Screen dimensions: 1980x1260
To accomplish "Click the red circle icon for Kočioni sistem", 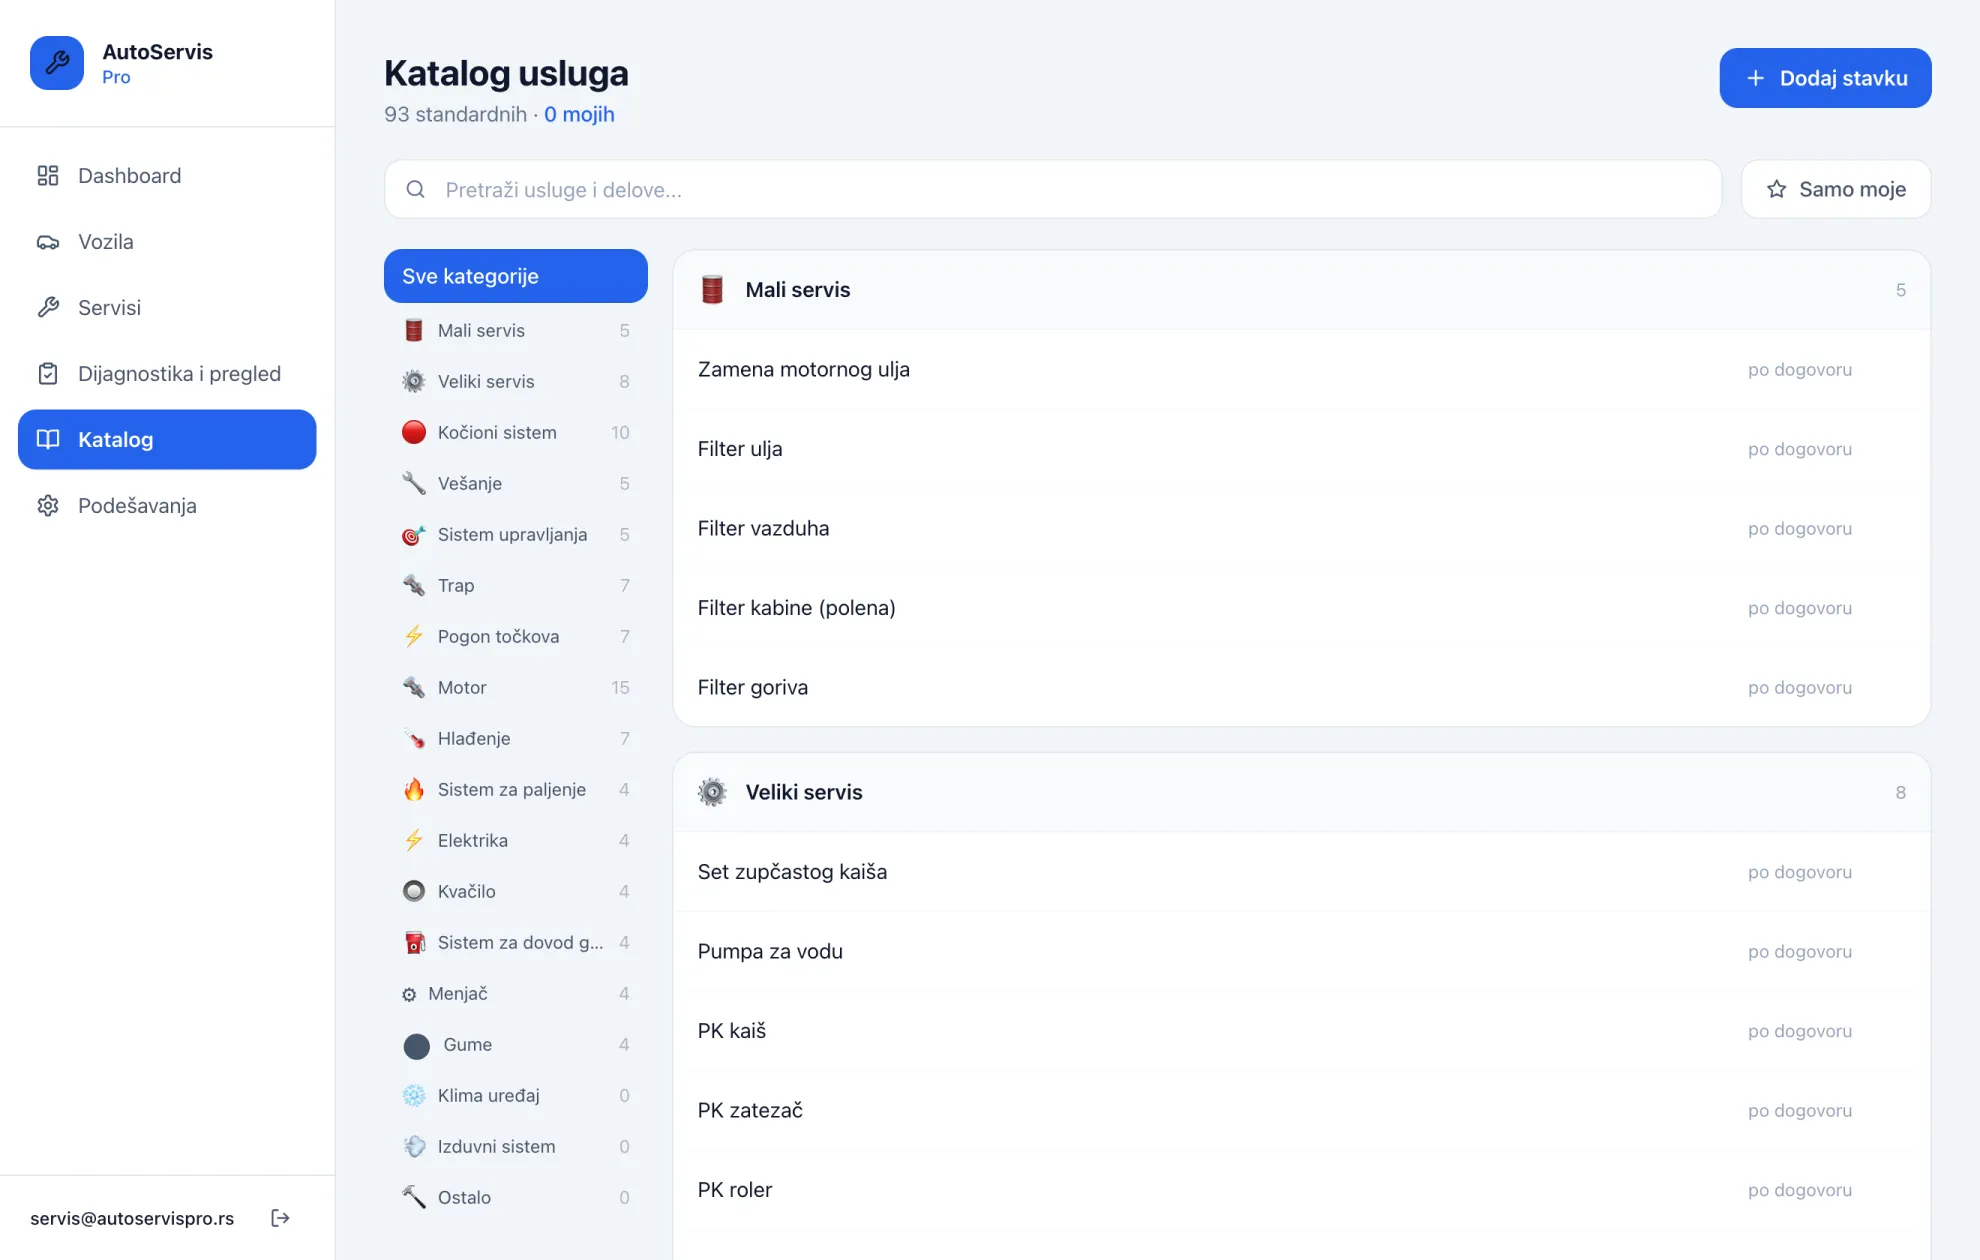I will point(414,432).
